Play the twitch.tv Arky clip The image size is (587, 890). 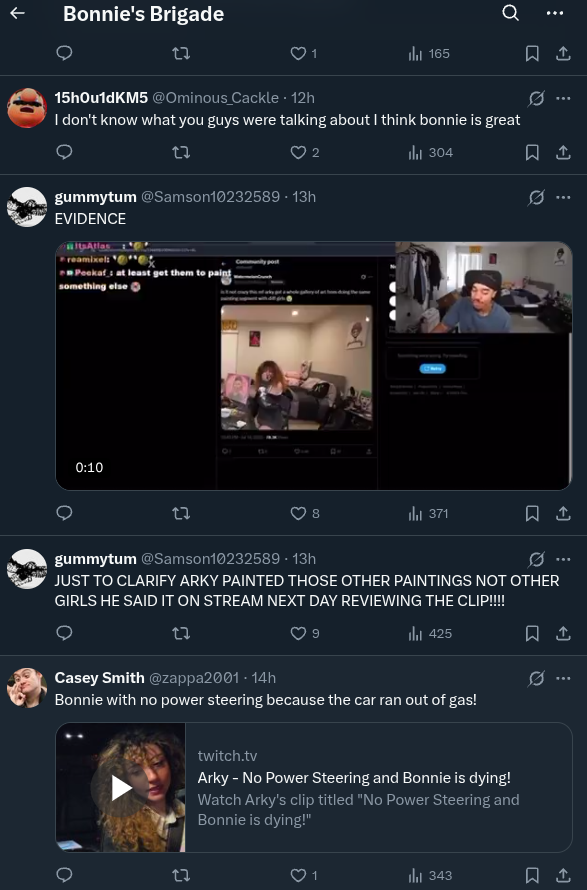[x=121, y=787]
